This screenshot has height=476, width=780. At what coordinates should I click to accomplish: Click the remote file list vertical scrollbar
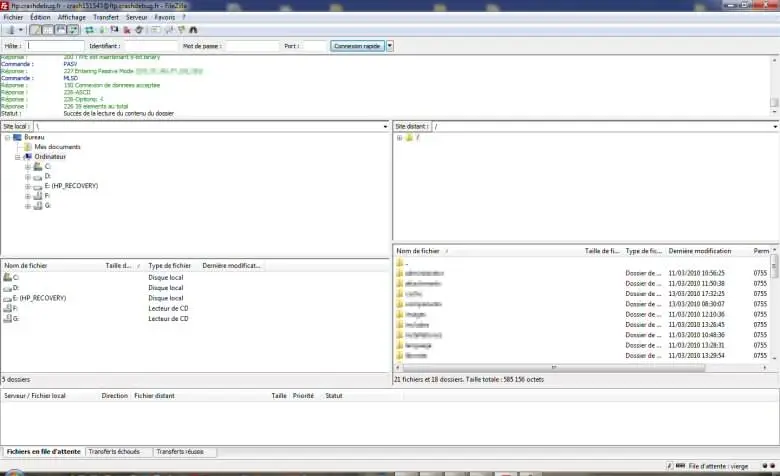(x=774, y=302)
